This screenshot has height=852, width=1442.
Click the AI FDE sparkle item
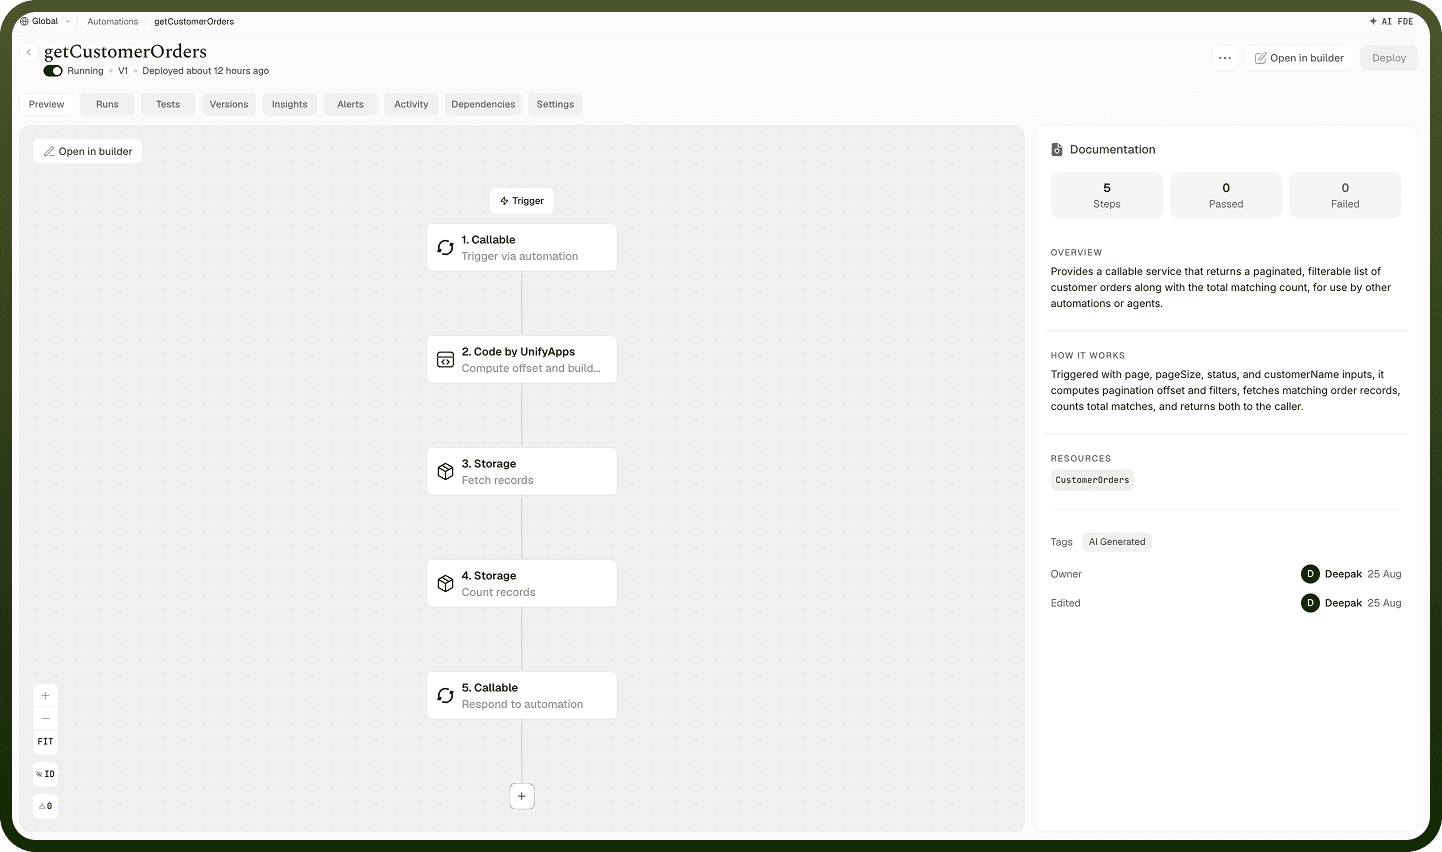click(x=1391, y=21)
